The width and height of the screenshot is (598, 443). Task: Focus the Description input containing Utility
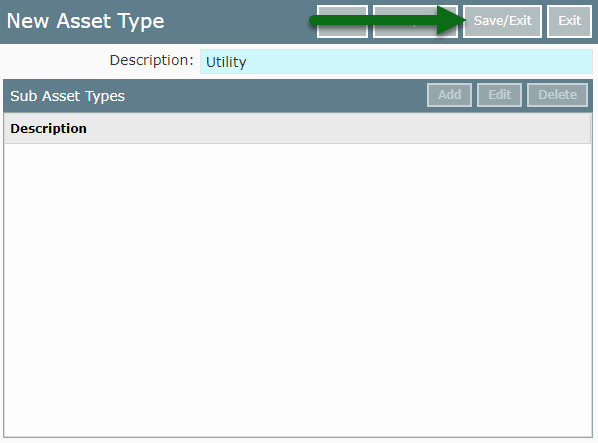coord(396,61)
